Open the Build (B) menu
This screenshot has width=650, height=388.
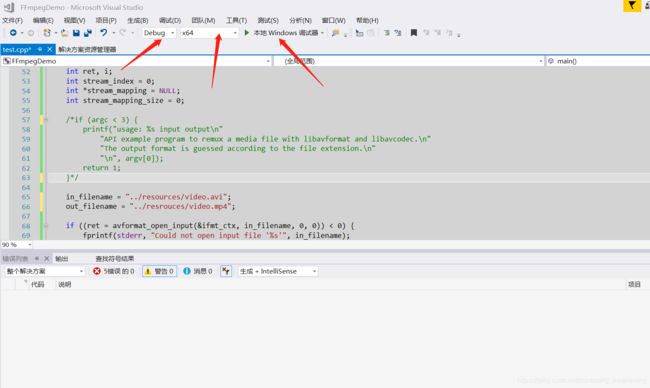pyautogui.click(x=138, y=20)
